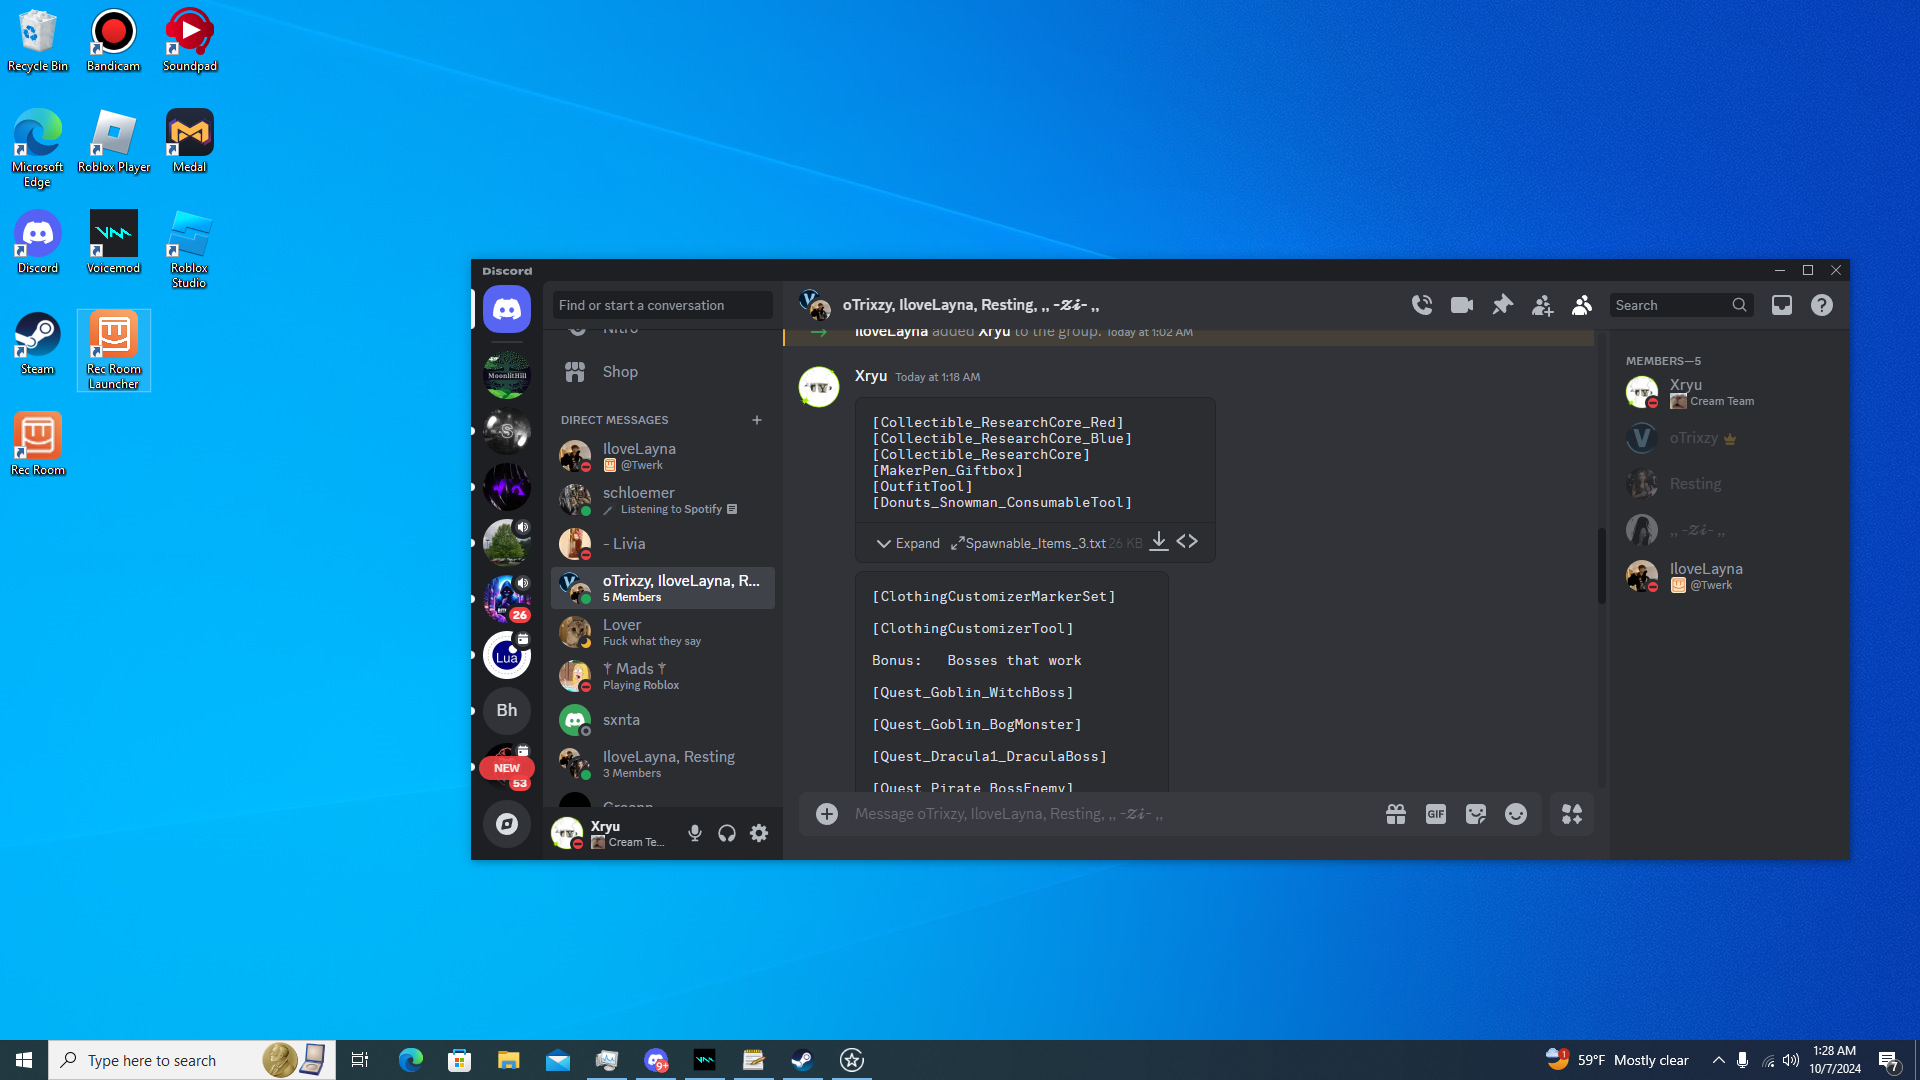Toggle the microphone mute button
1920x1080 pixels.
pos(694,833)
